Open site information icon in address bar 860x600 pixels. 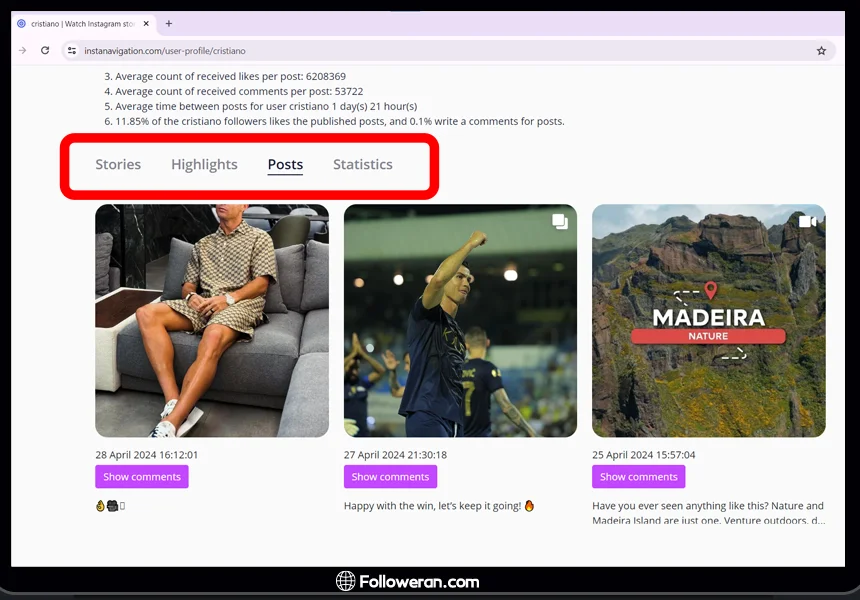click(72, 50)
